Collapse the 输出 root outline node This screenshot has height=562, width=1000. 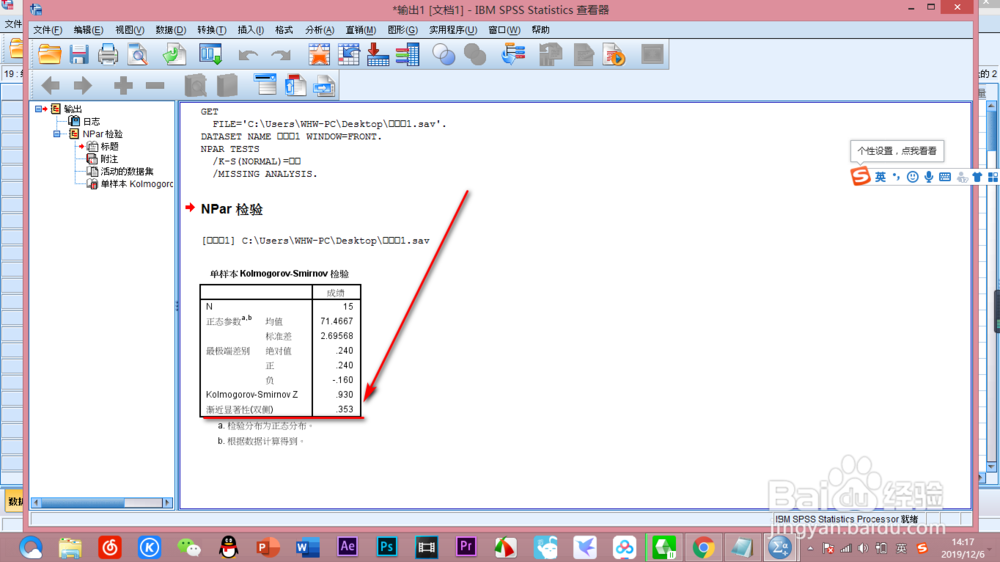coord(38,109)
